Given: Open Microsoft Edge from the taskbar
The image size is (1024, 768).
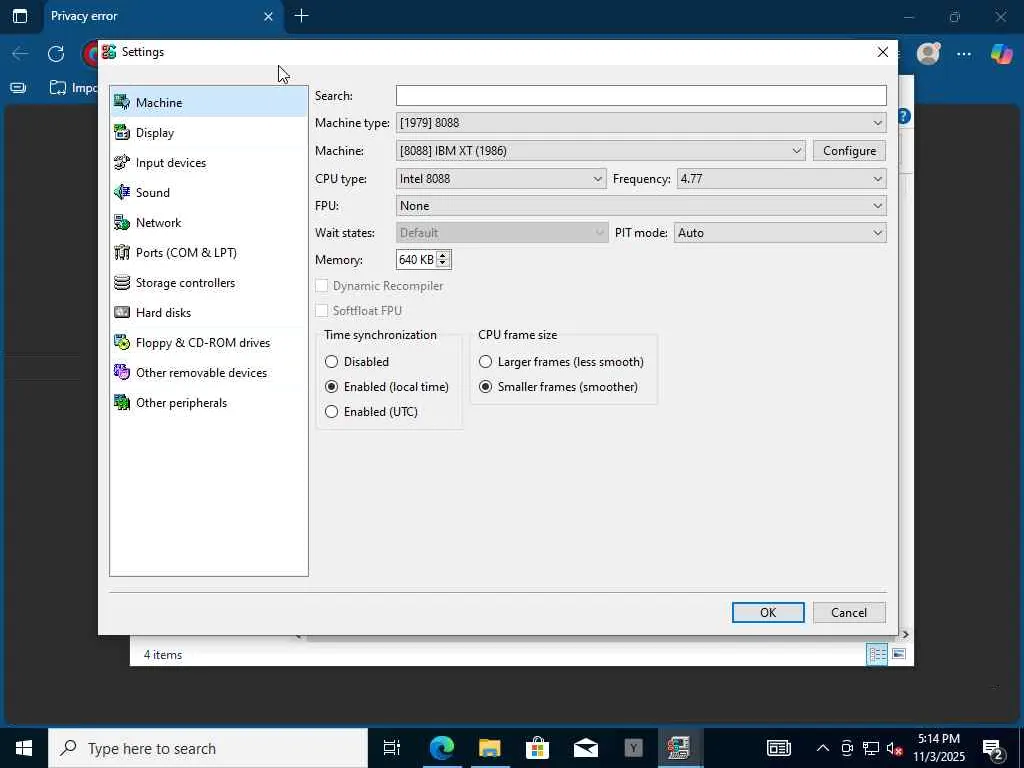Looking at the screenshot, I should [x=441, y=748].
